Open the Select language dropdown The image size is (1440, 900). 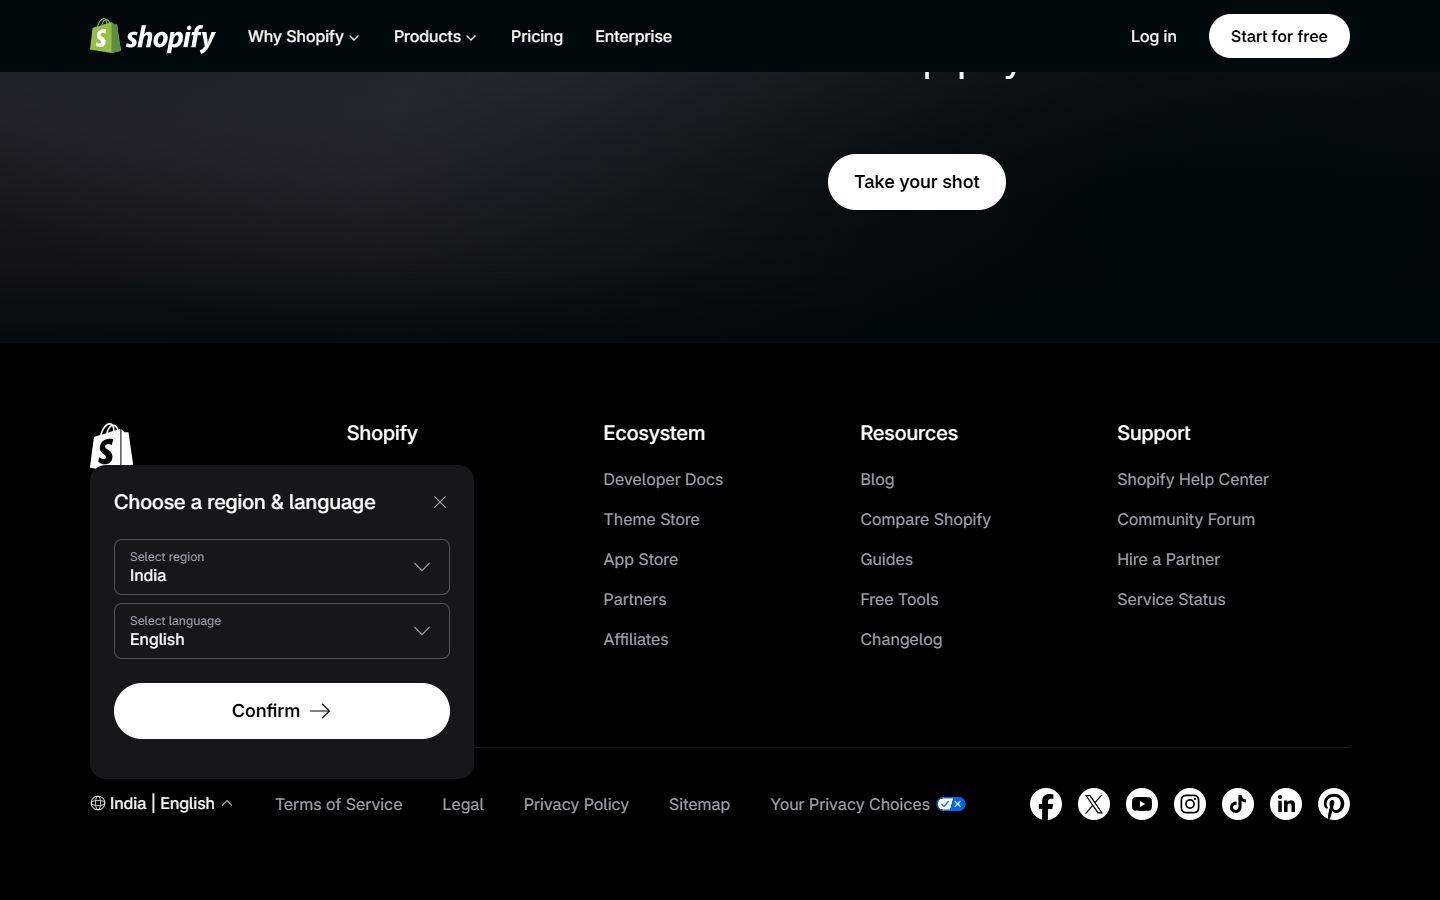(x=282, y=631)
